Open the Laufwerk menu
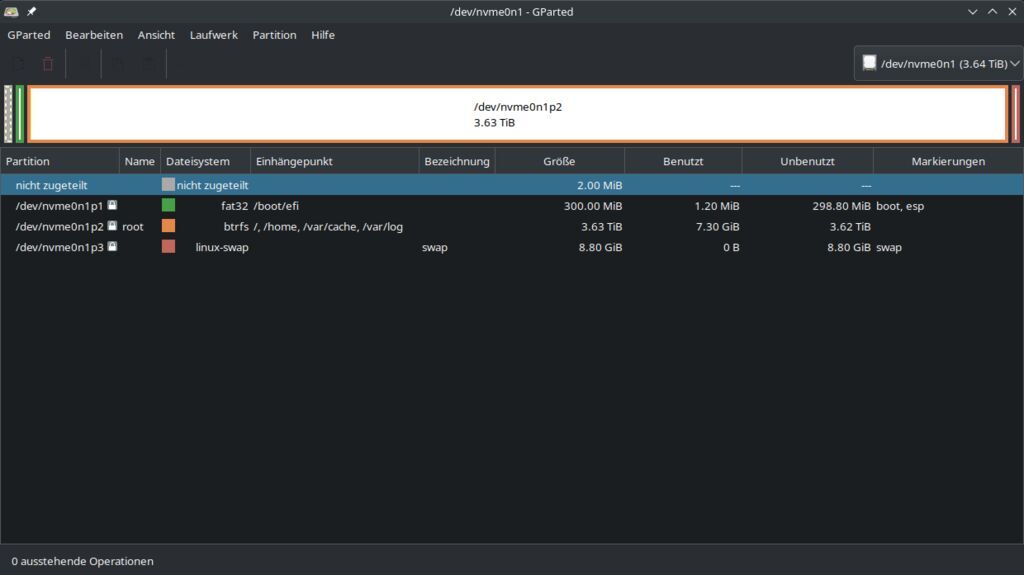The width and height of the screenshot is (1024, 575). [214, 35]
